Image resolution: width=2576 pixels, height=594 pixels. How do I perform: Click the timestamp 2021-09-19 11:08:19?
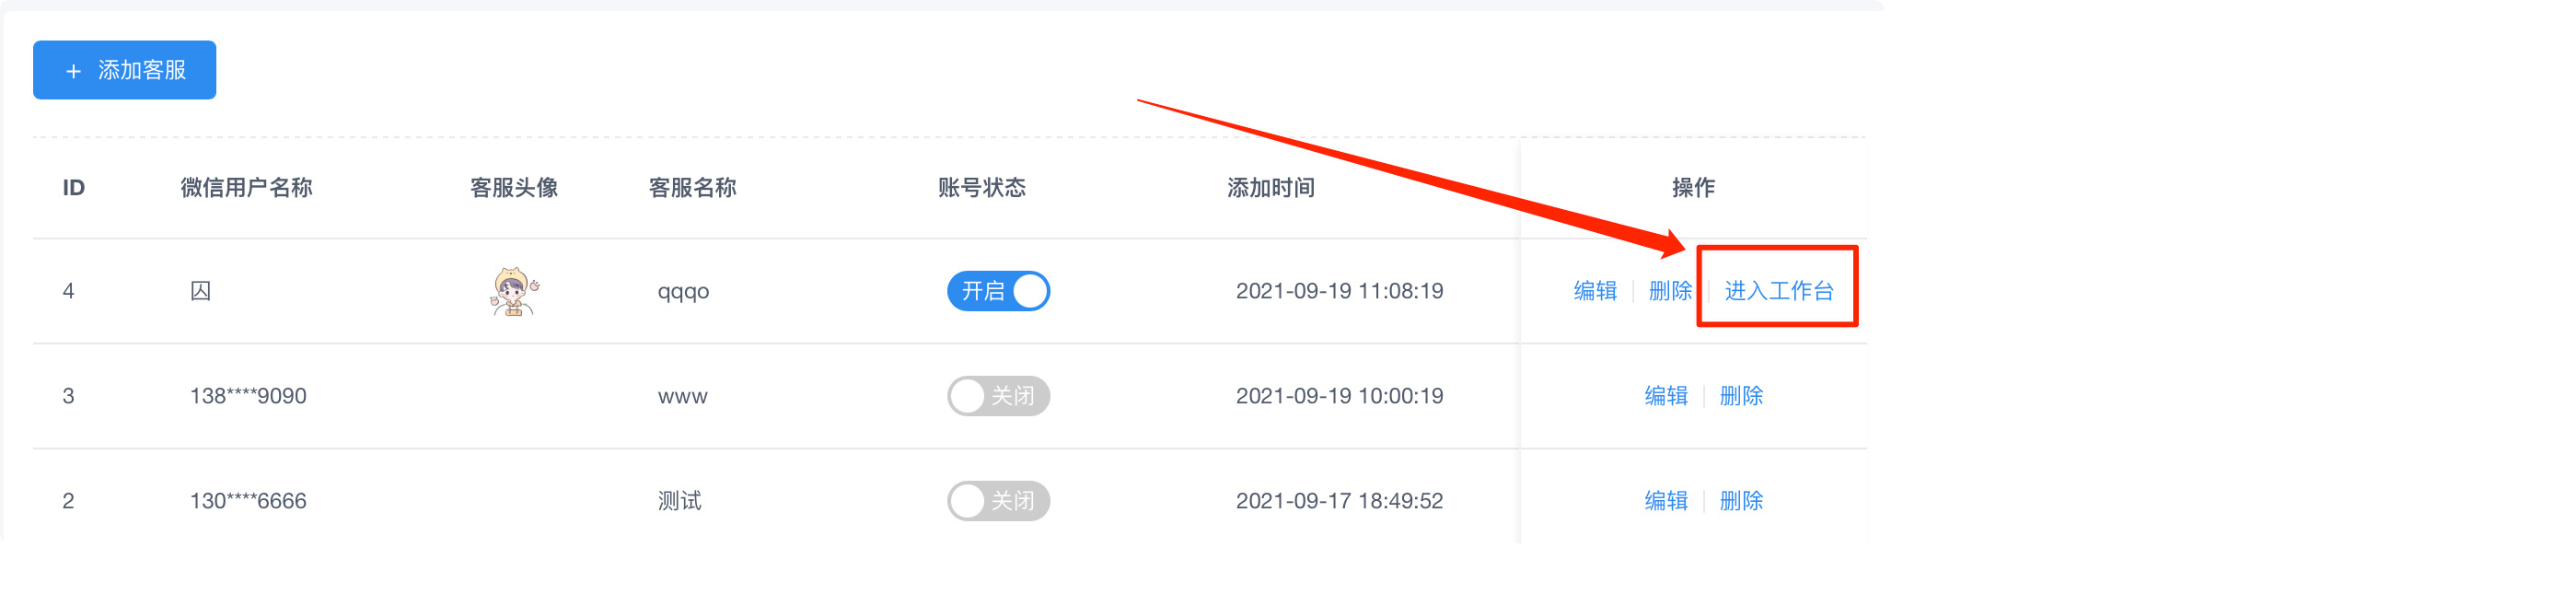[1339, 291]
